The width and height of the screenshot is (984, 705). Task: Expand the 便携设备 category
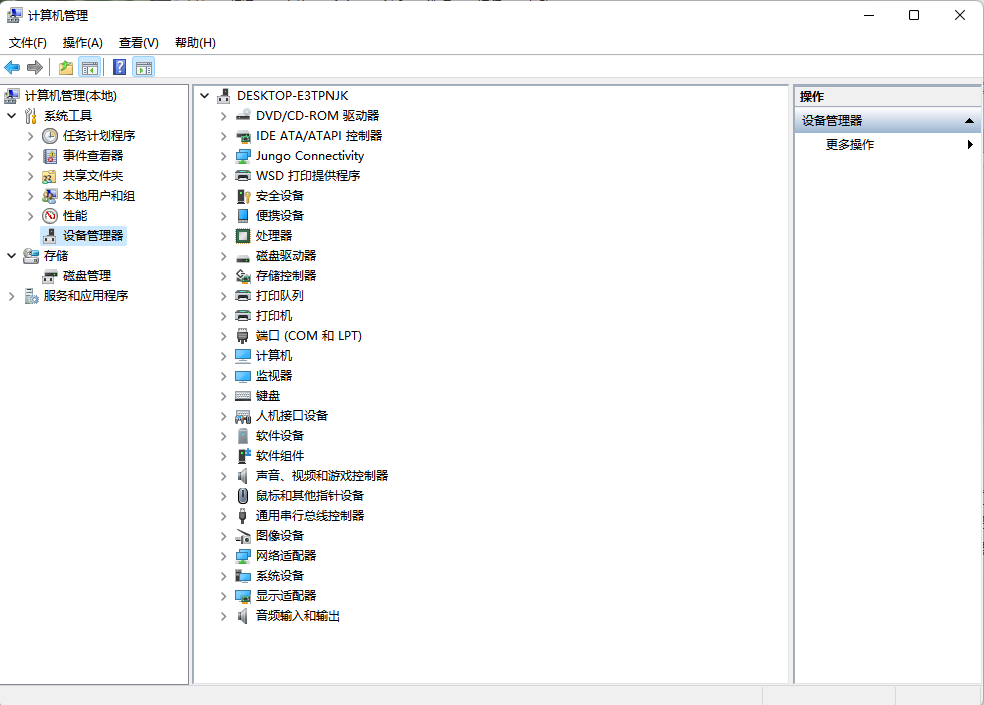pyautogui.click(x=223, y=216)
